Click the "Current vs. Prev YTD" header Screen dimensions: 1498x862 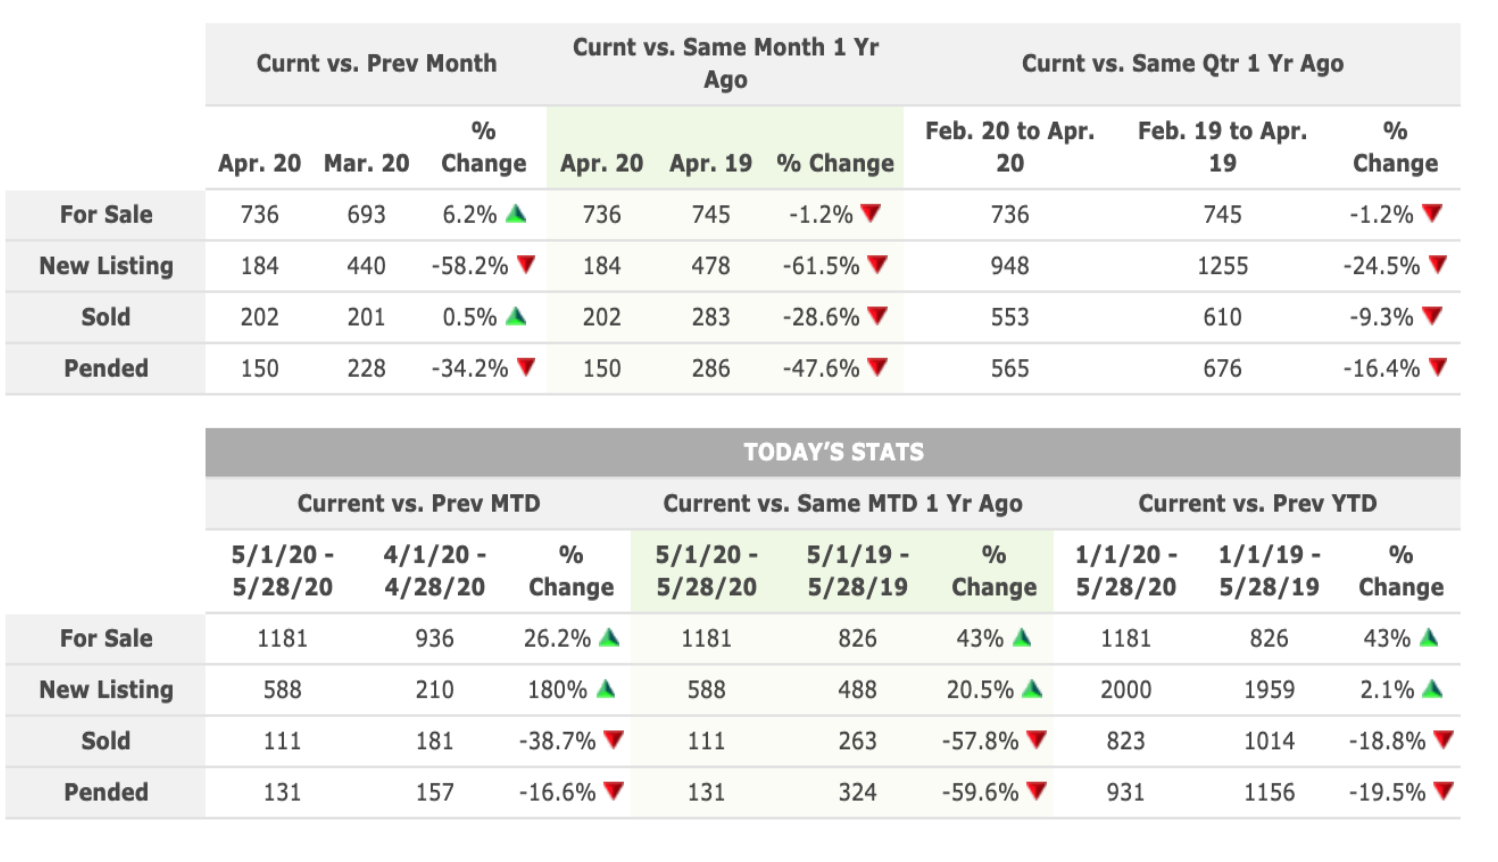(x=1257, y=504)
